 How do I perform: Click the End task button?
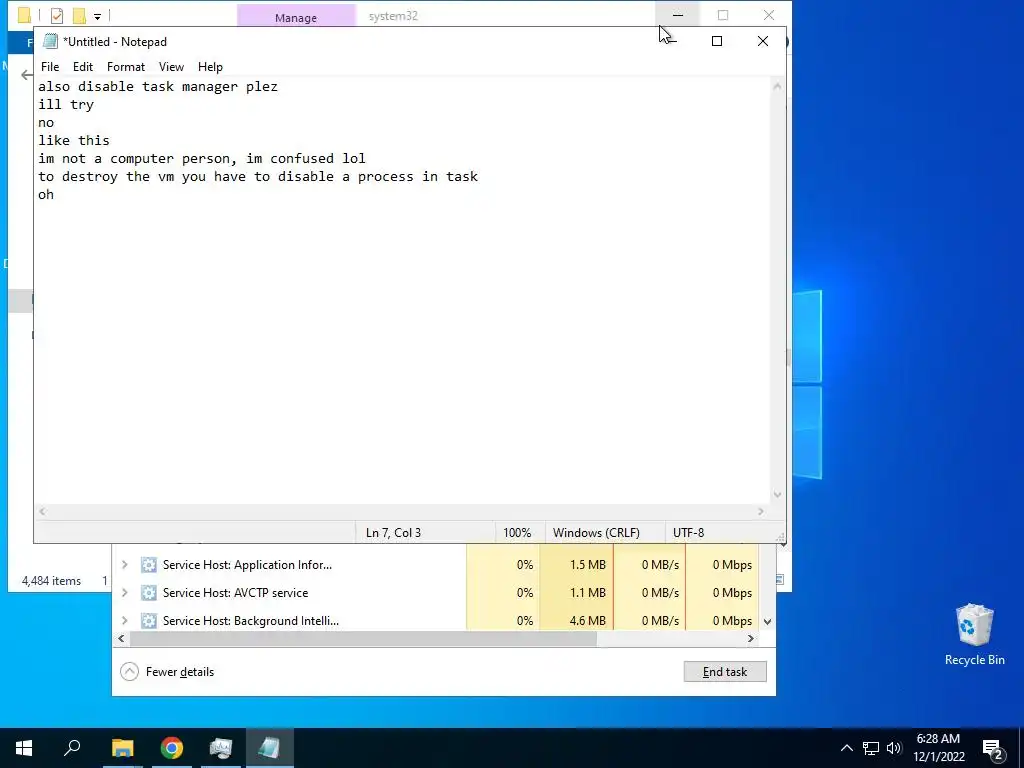(725, 671)
